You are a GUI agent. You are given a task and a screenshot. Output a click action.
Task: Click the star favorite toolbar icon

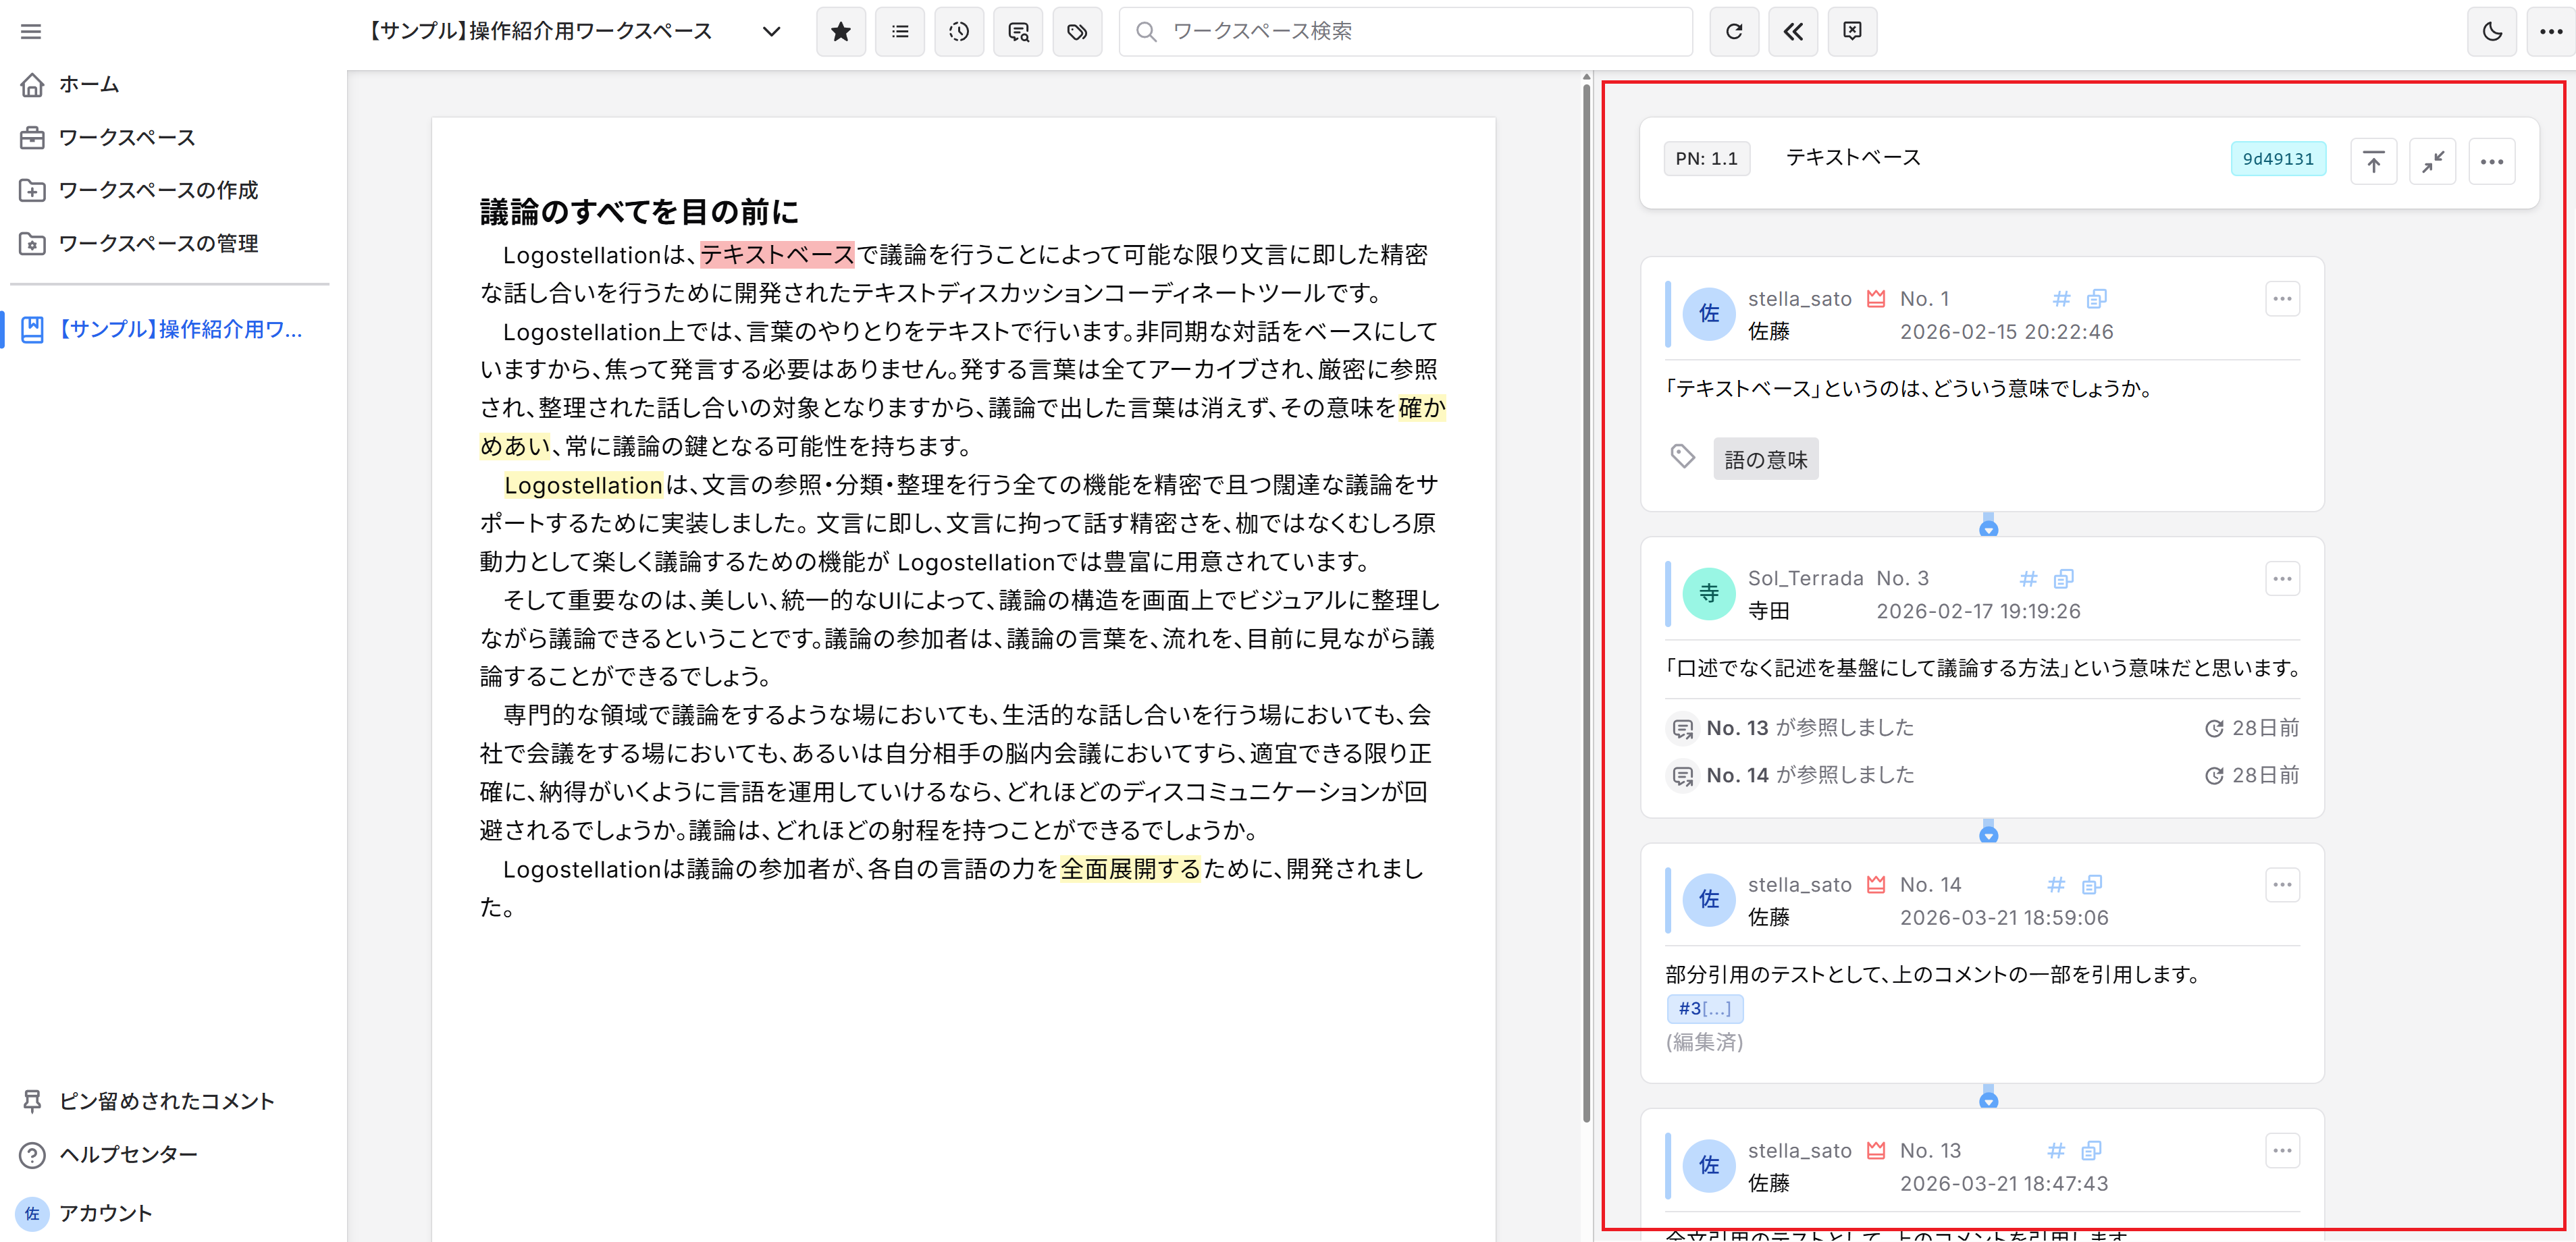coord(841,32)
